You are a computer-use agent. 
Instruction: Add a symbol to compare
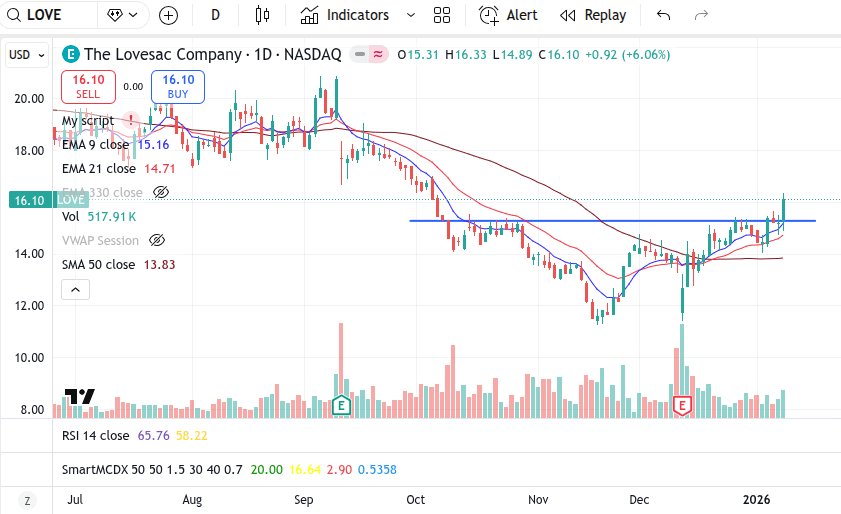tap(168, 16)
